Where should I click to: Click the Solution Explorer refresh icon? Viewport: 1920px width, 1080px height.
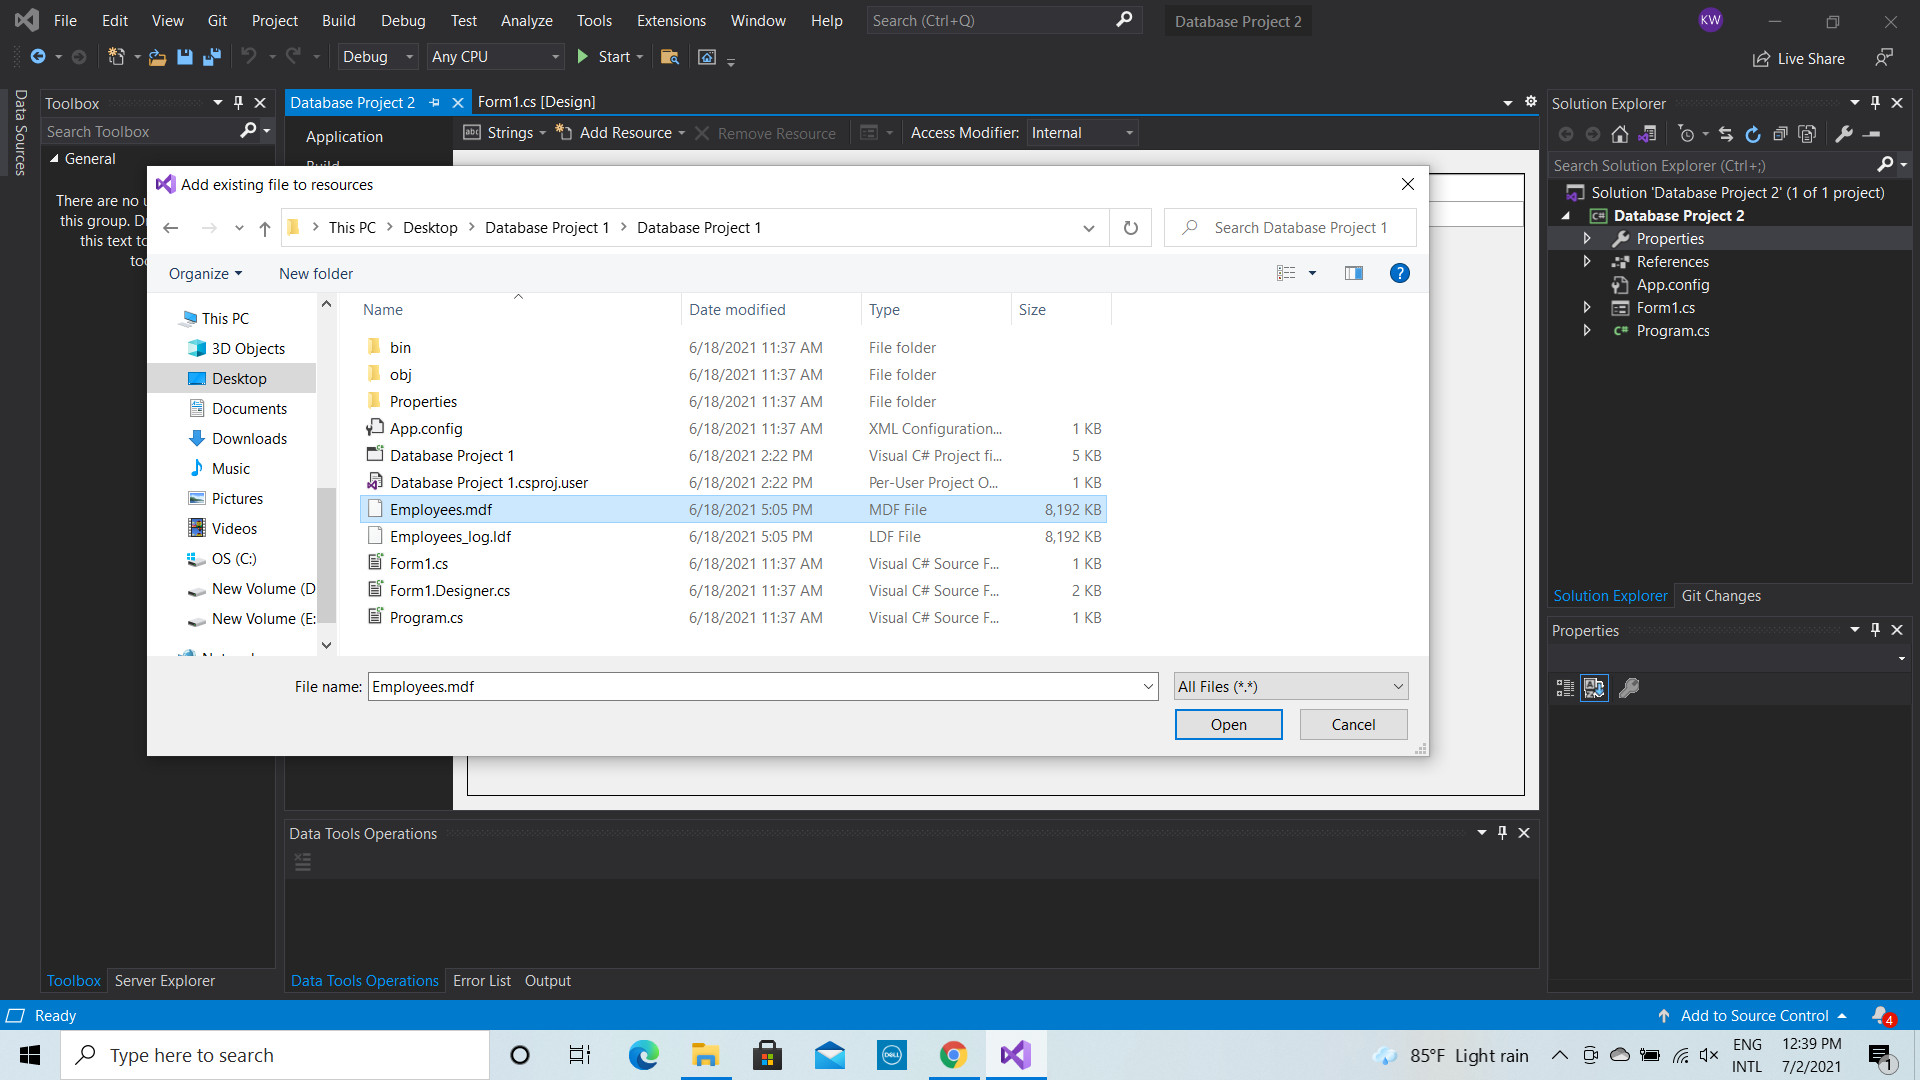point(1753,134)
